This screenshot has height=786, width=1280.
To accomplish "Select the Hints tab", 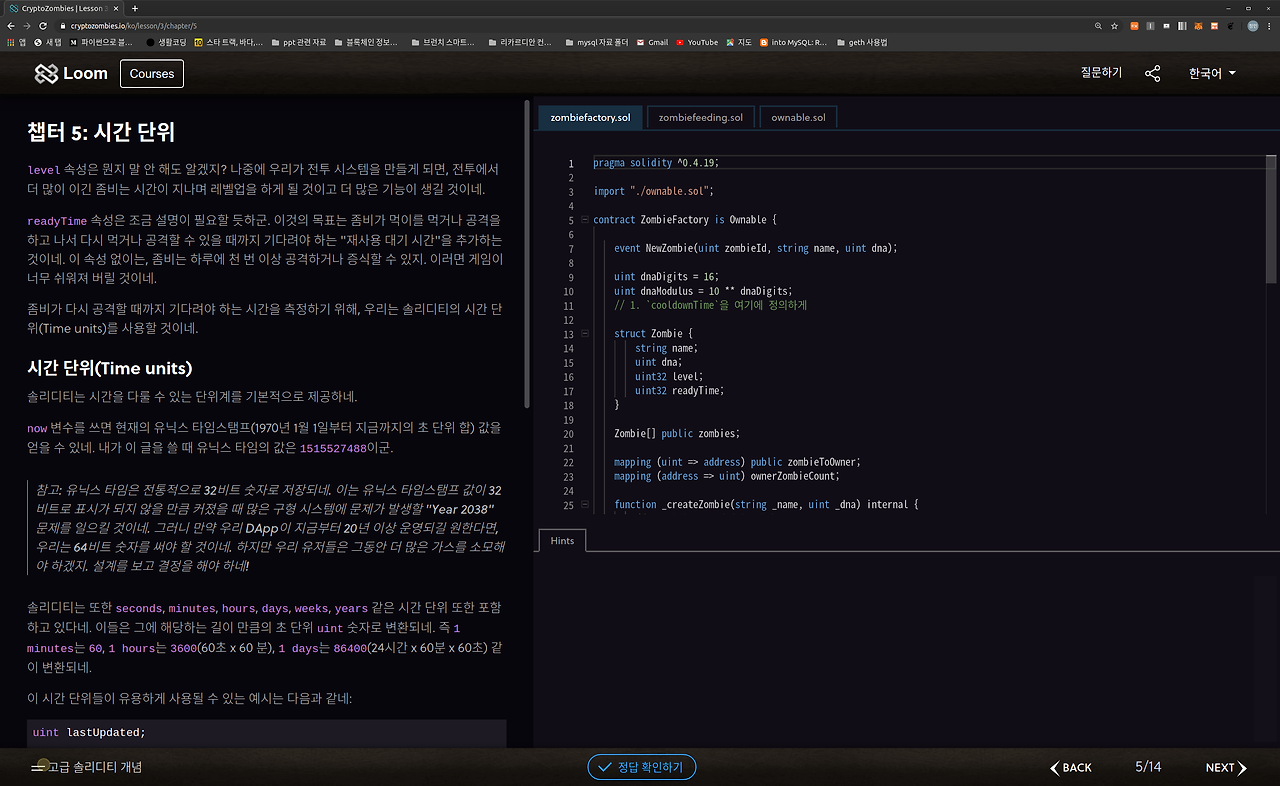I will 562,540.
